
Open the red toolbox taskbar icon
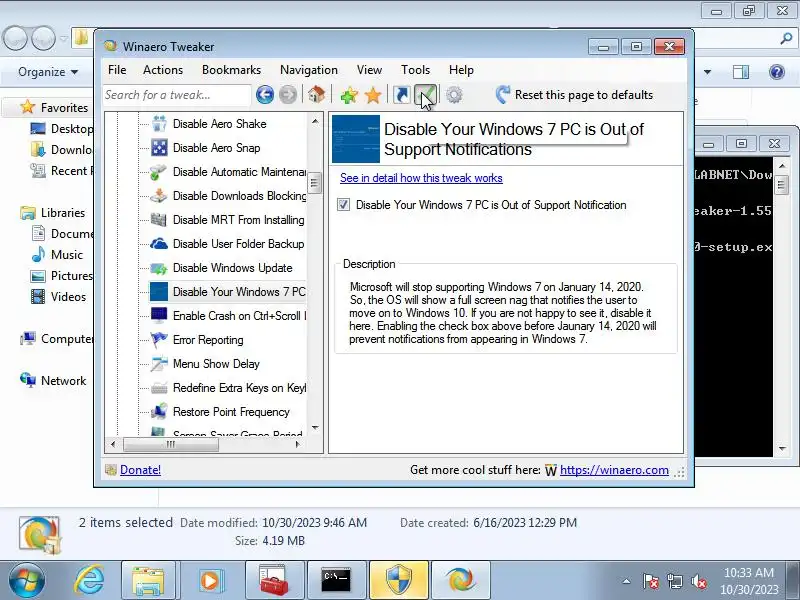pos(273,581)
